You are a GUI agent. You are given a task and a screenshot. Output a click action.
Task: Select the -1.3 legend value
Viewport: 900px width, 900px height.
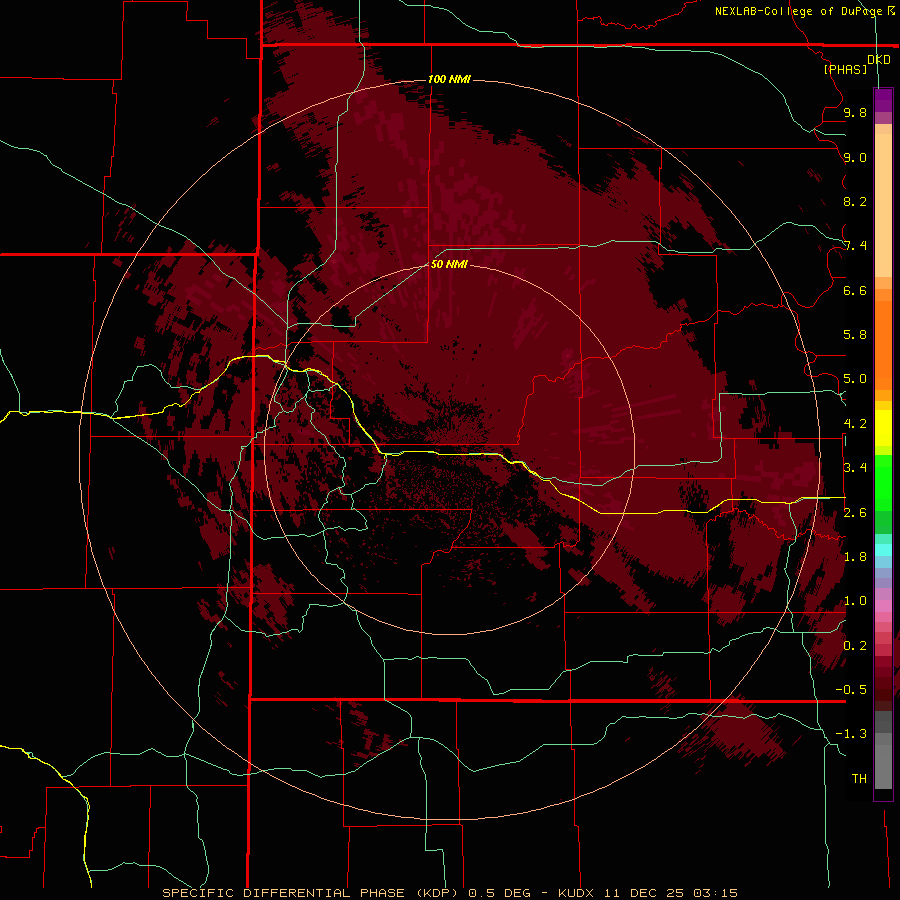[851, 734]
